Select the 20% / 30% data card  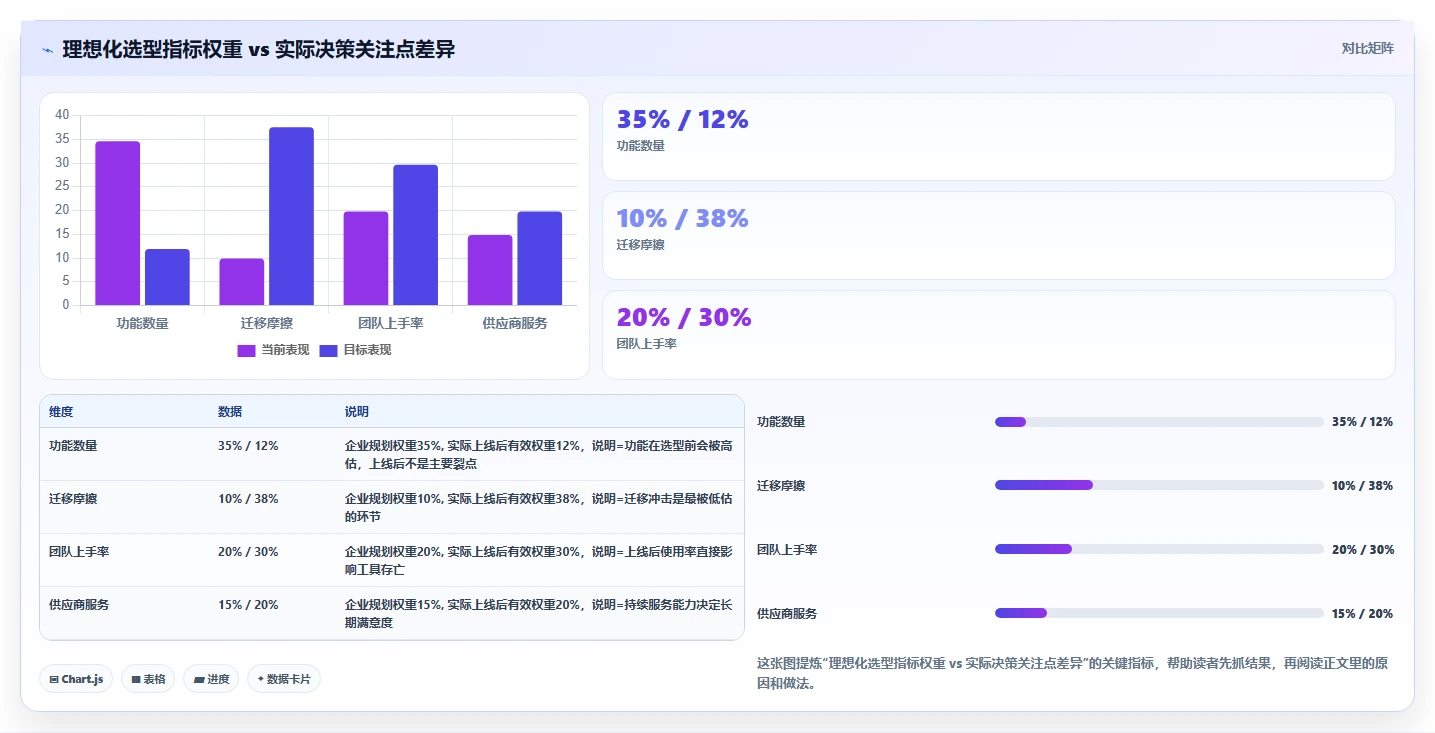(998, 335)
